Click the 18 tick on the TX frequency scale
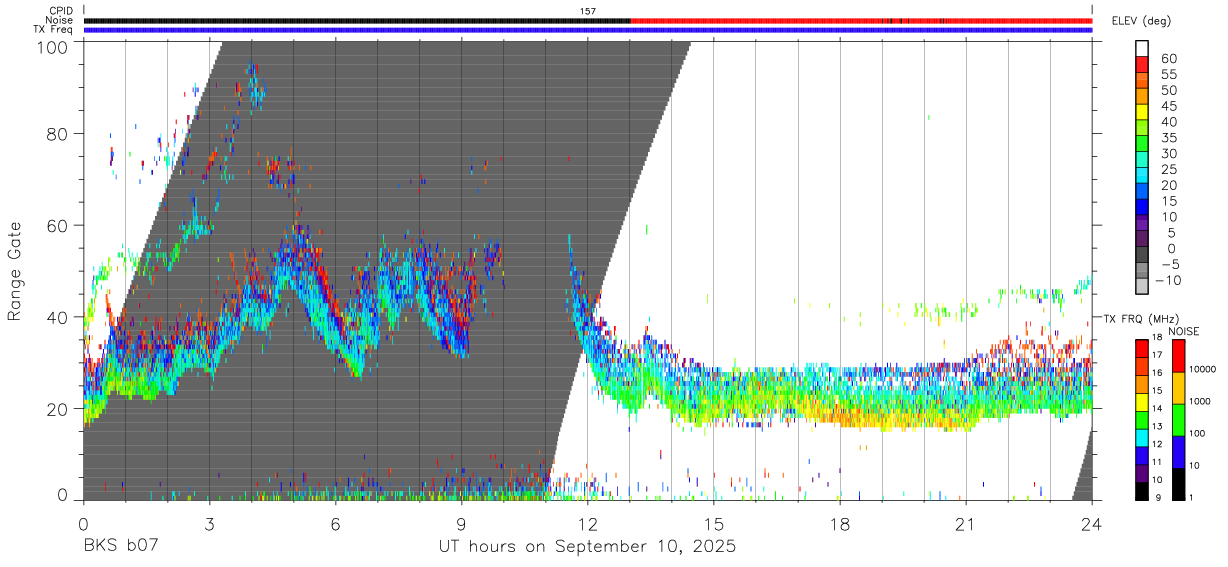Image resolution: width=1228 pixels, height=567 pixels. (1157, 337)
